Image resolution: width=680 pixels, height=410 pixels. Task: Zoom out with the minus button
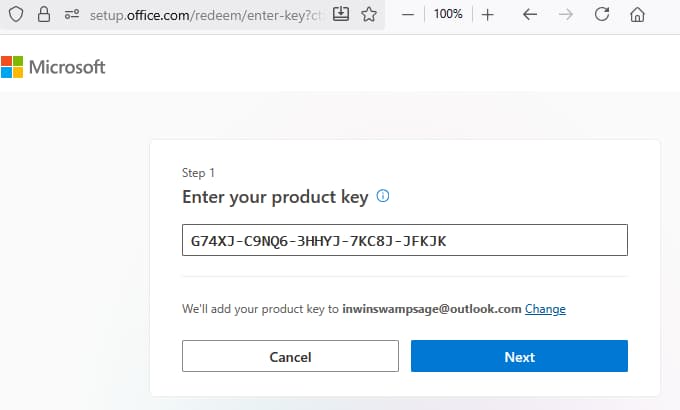click(x=408, y=15)
